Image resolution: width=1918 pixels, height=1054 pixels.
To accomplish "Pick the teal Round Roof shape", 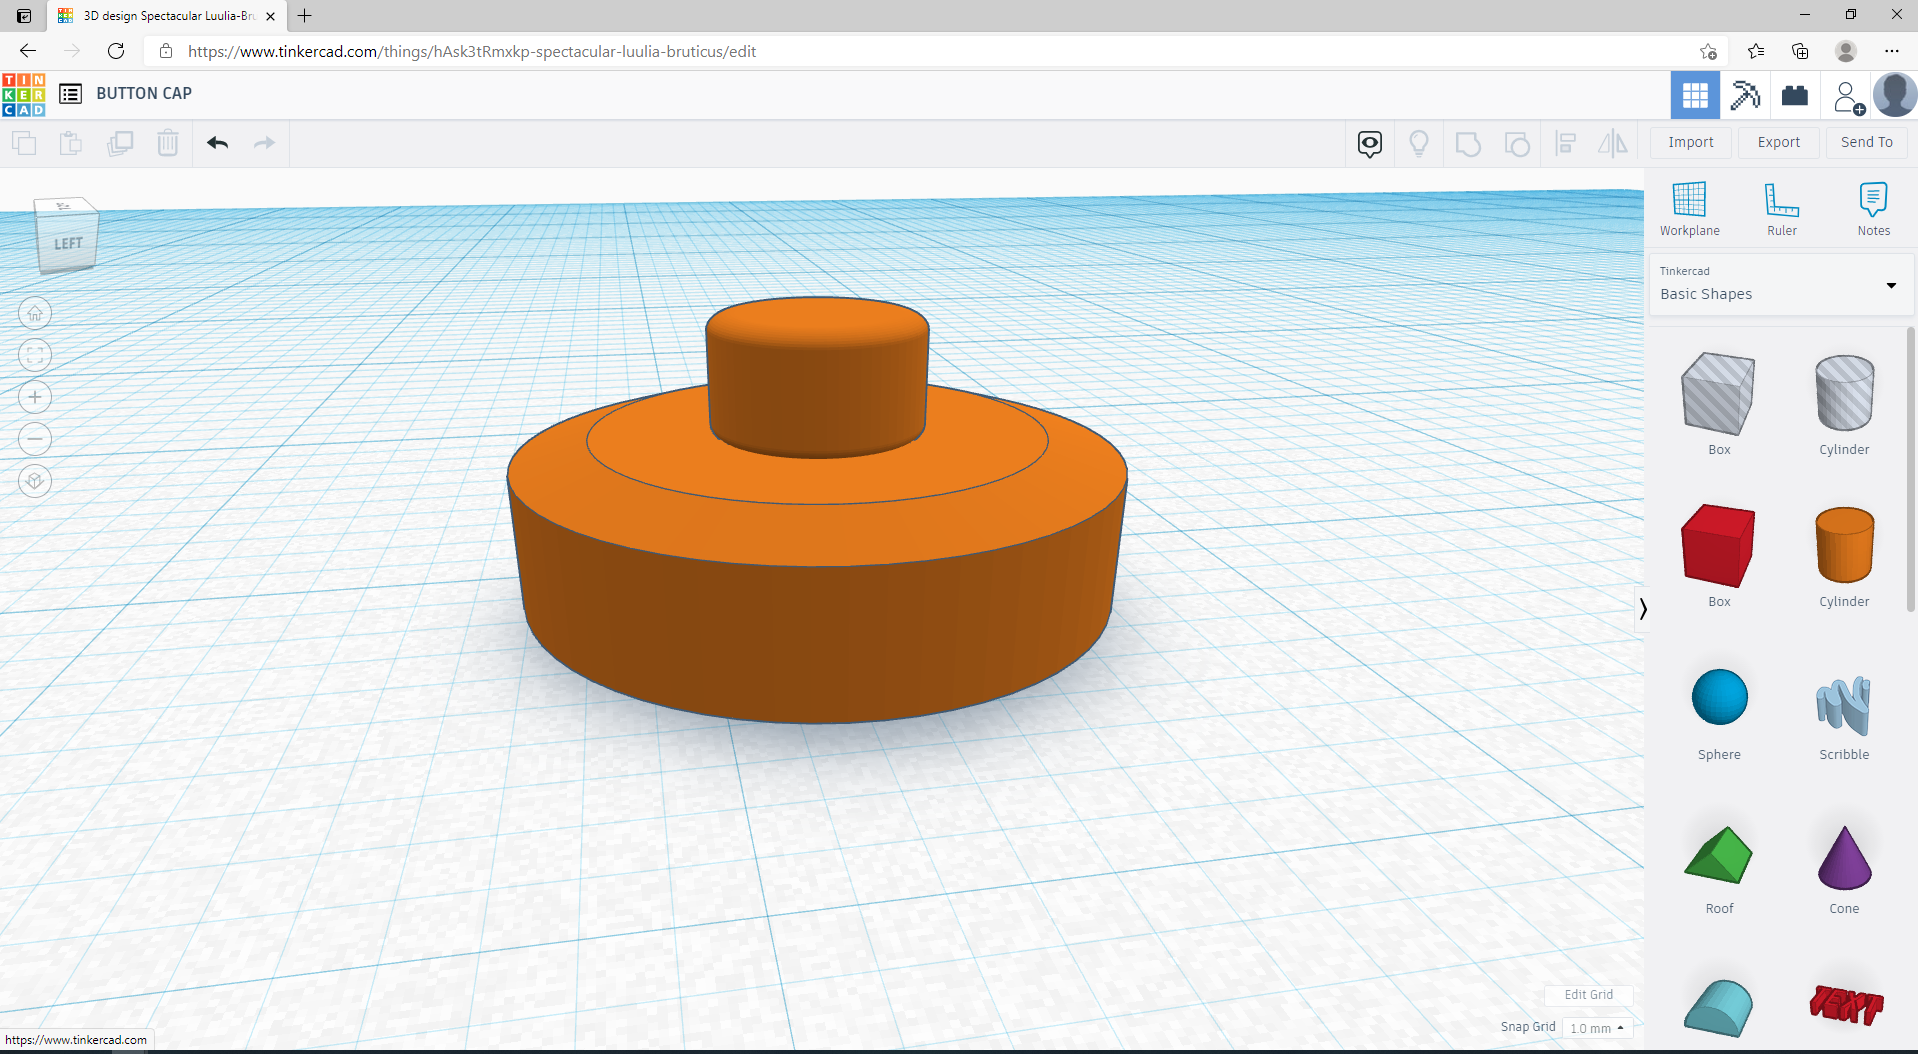I will [1719, 1008].
